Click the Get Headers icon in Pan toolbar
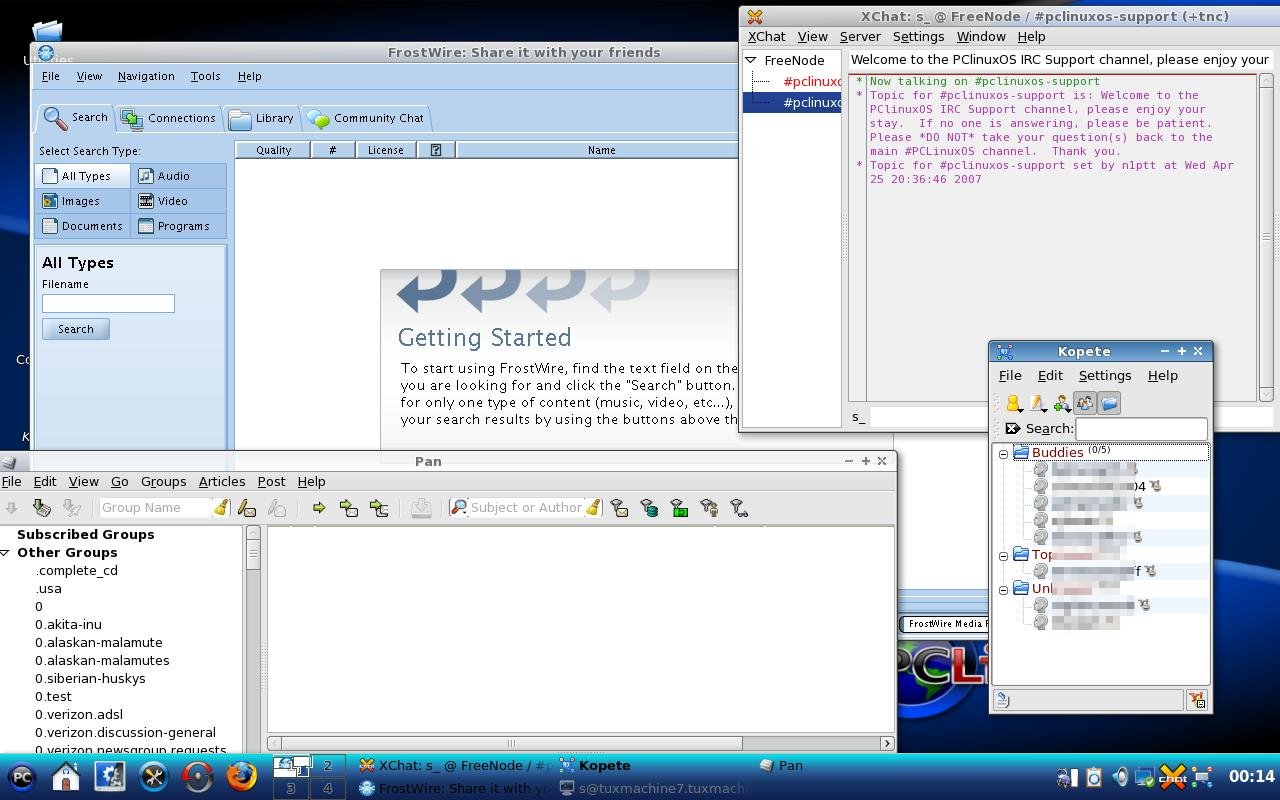This screenshot has height=800, width=1280. (41, 508)
